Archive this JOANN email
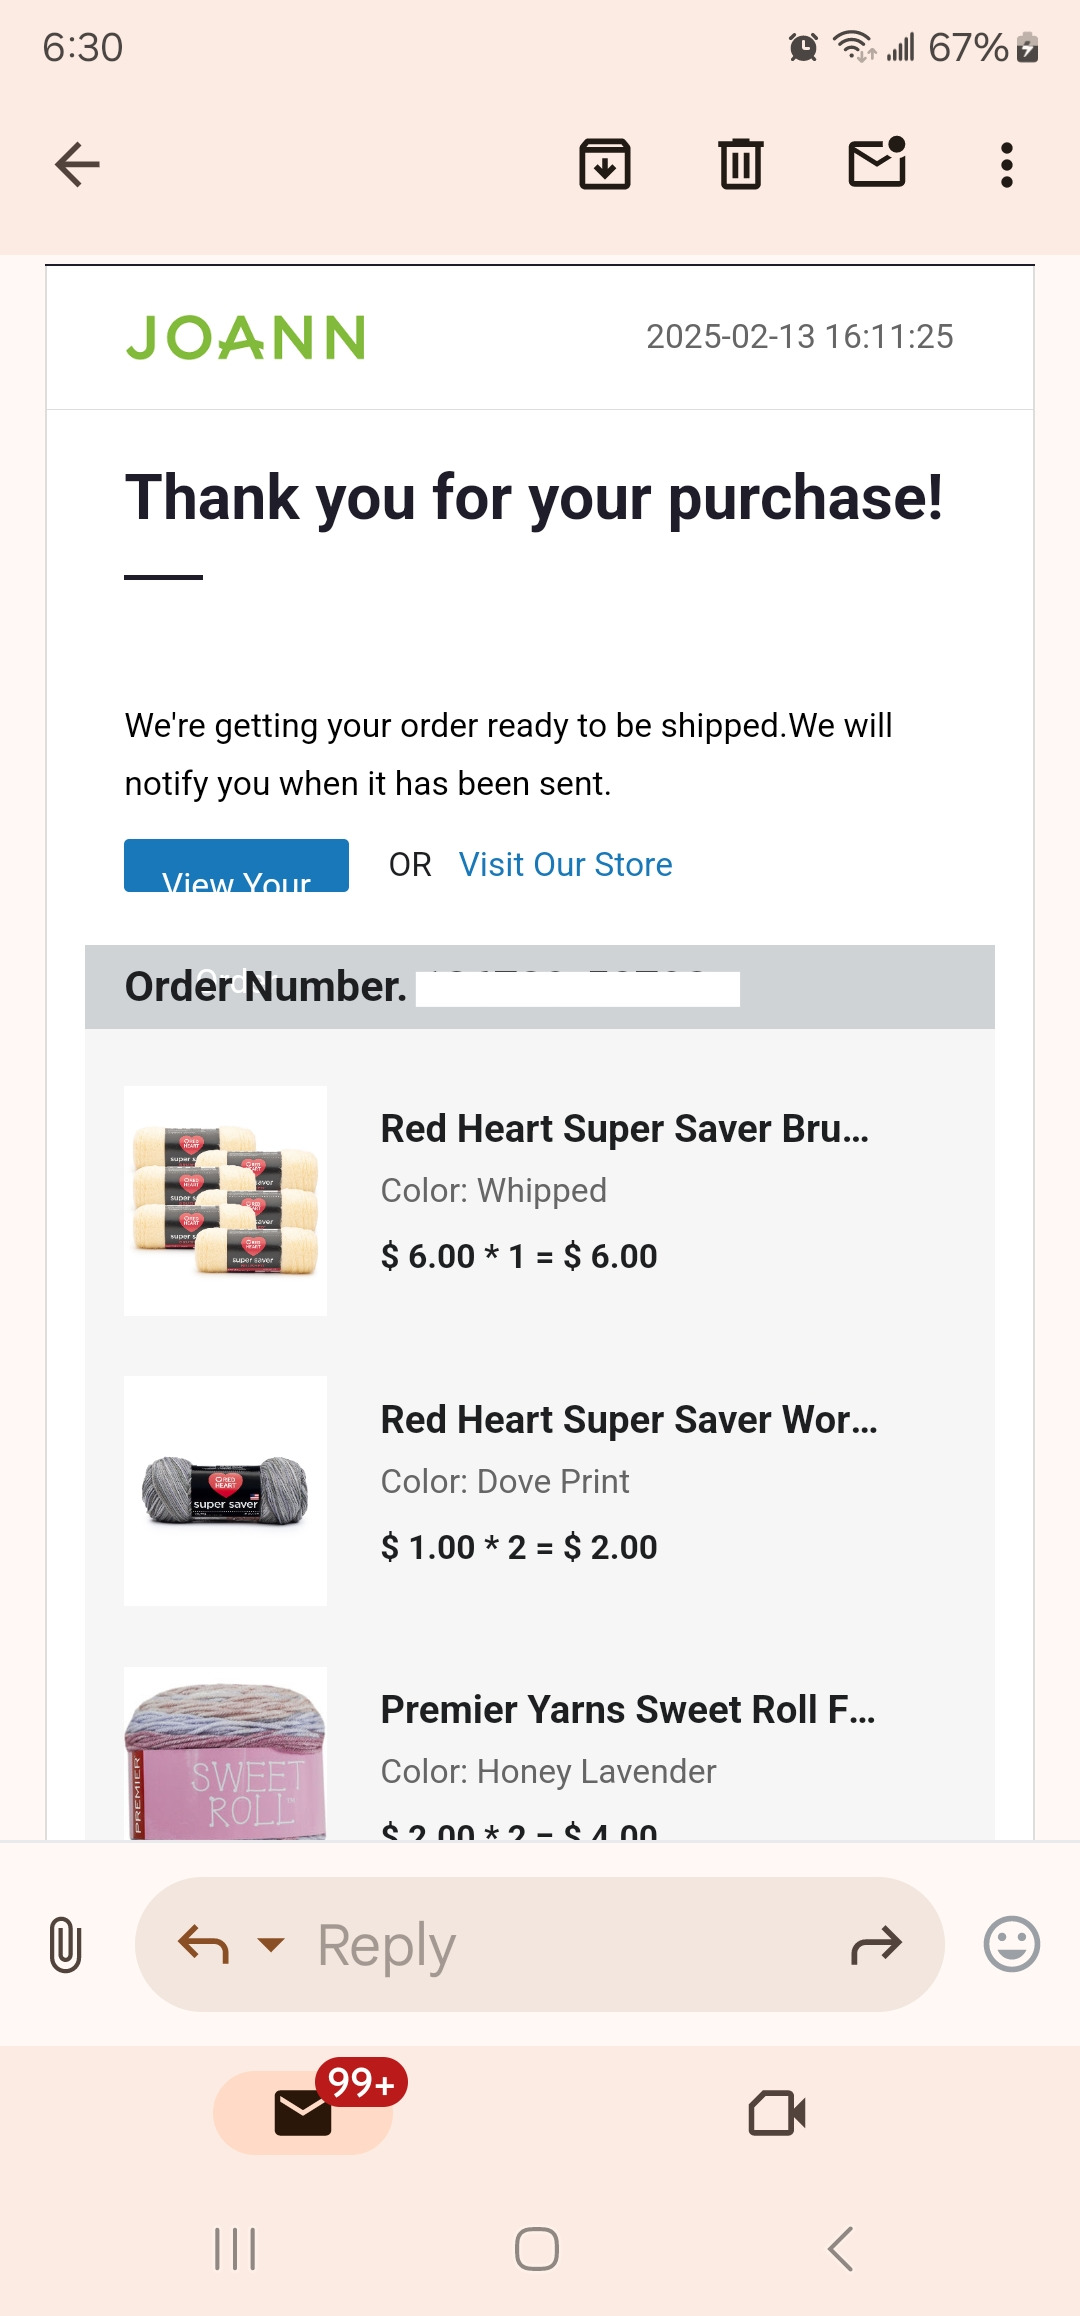 pyautogui.click(x=605, y=165)
